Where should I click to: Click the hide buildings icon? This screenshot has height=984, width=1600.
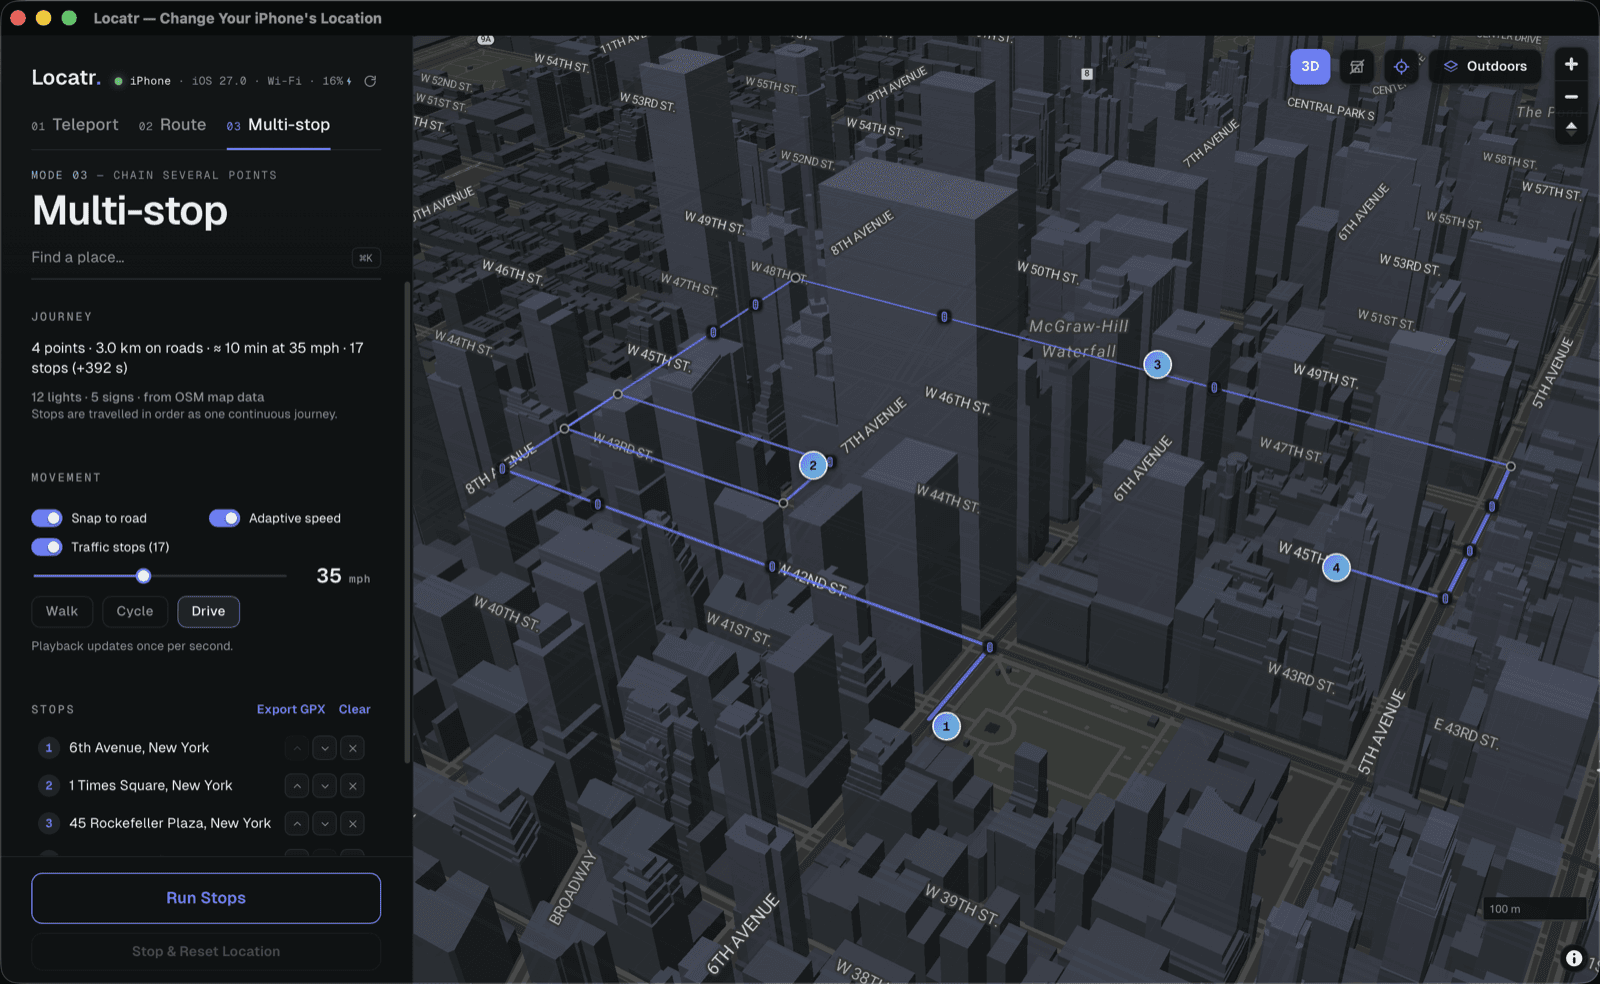1357,67
